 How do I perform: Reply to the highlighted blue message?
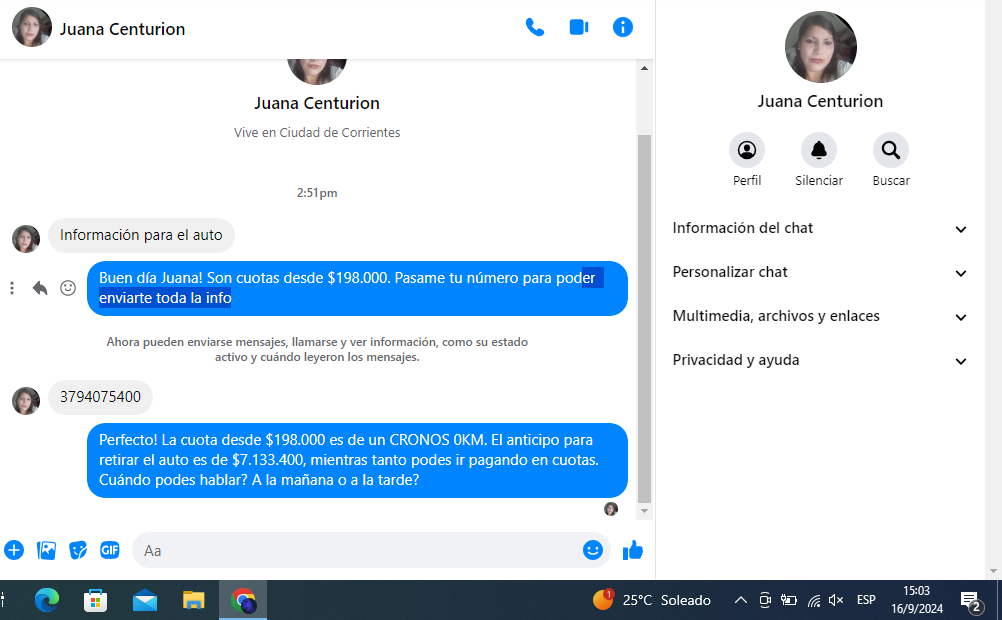pyautogui.click(x=40, y=288)
